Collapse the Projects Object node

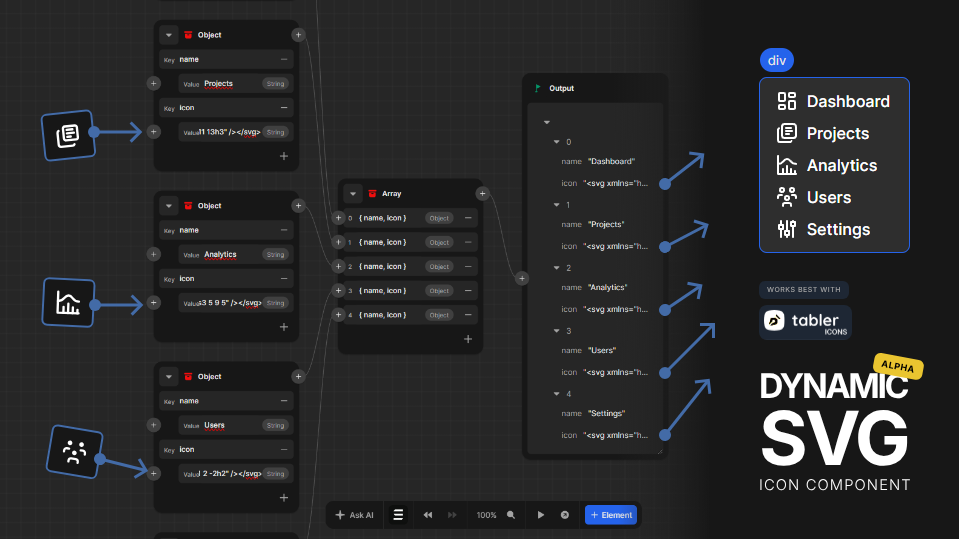coord(169,35)
